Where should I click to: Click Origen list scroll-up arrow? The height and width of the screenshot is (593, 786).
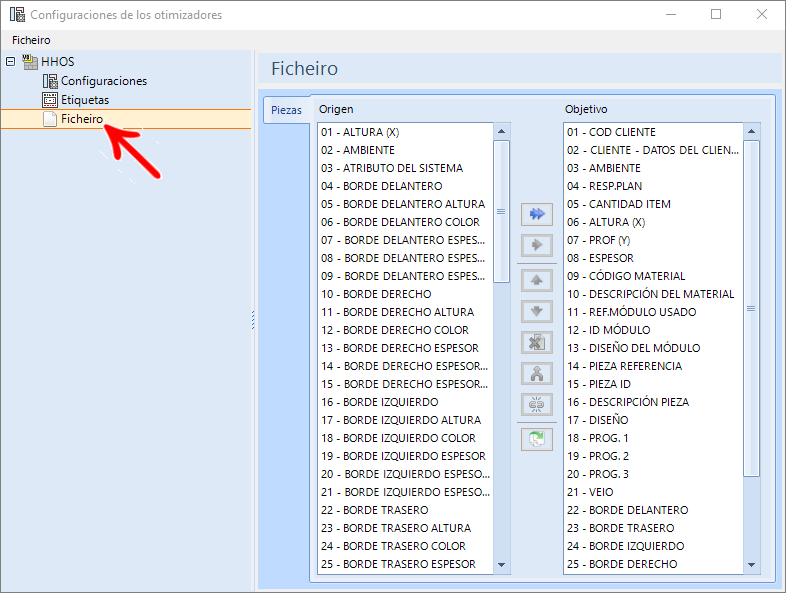(501, 131)
